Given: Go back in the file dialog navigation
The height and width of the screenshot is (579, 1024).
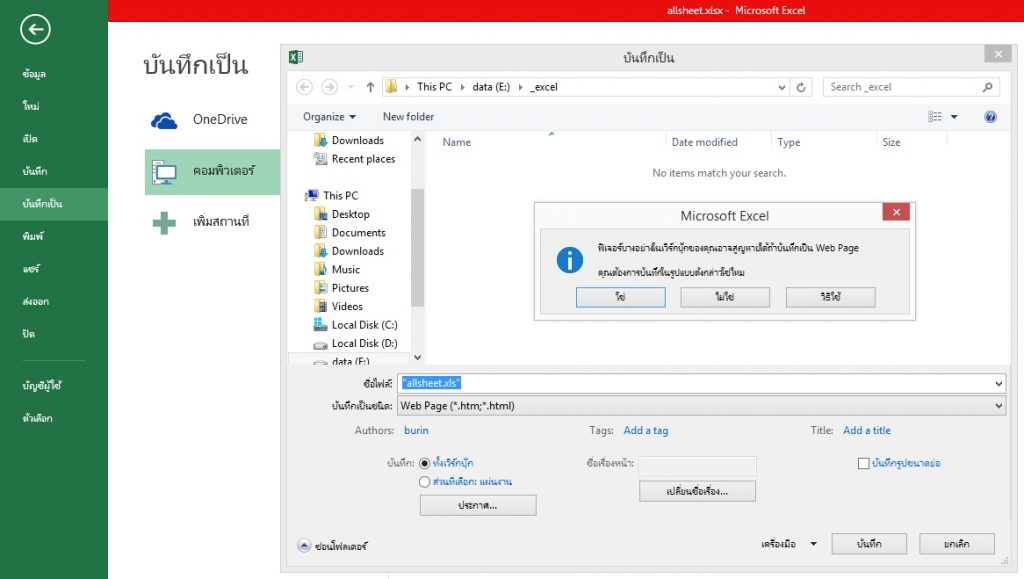Looking at the screenshot, I should (304, 87).
